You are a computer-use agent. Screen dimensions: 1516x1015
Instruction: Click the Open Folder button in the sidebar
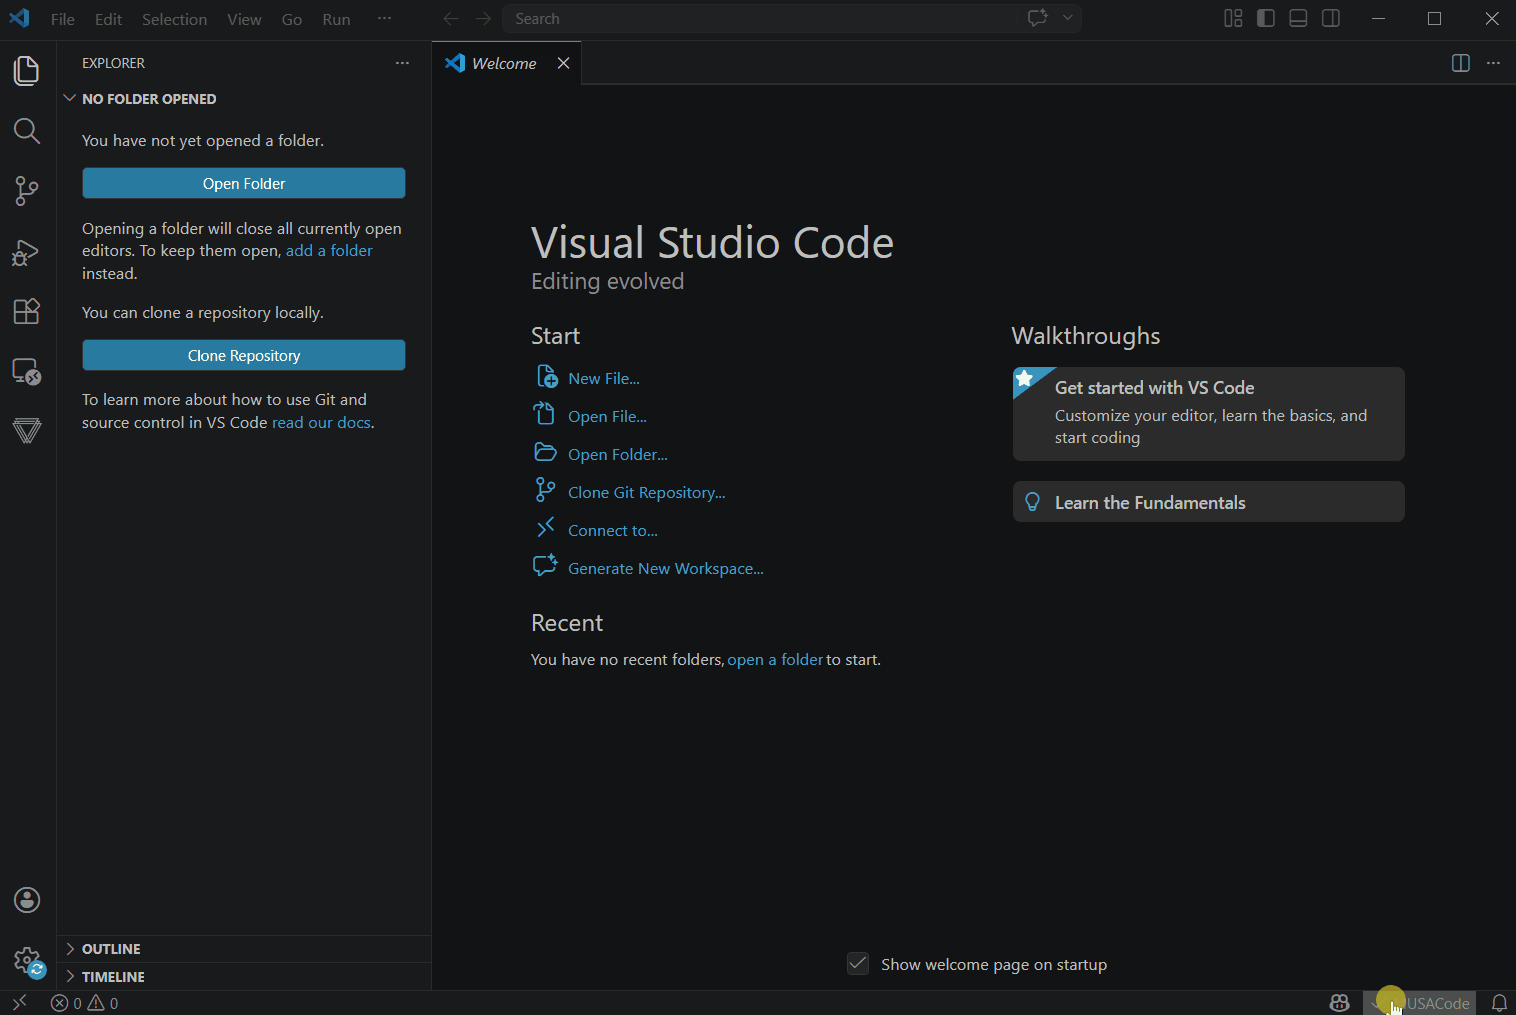coord(244,183)
